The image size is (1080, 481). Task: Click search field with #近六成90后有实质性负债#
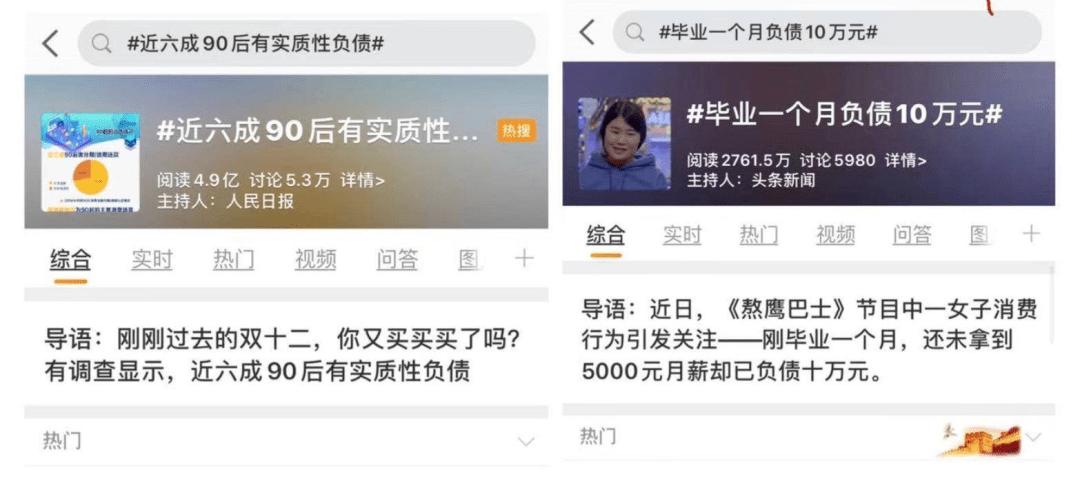(307, 44)
